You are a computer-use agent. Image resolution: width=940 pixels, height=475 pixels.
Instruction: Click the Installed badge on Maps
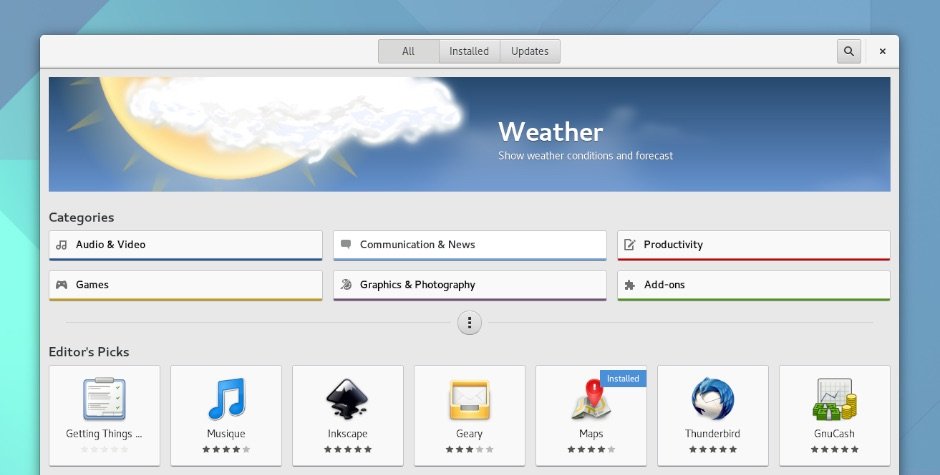point(623,378)
